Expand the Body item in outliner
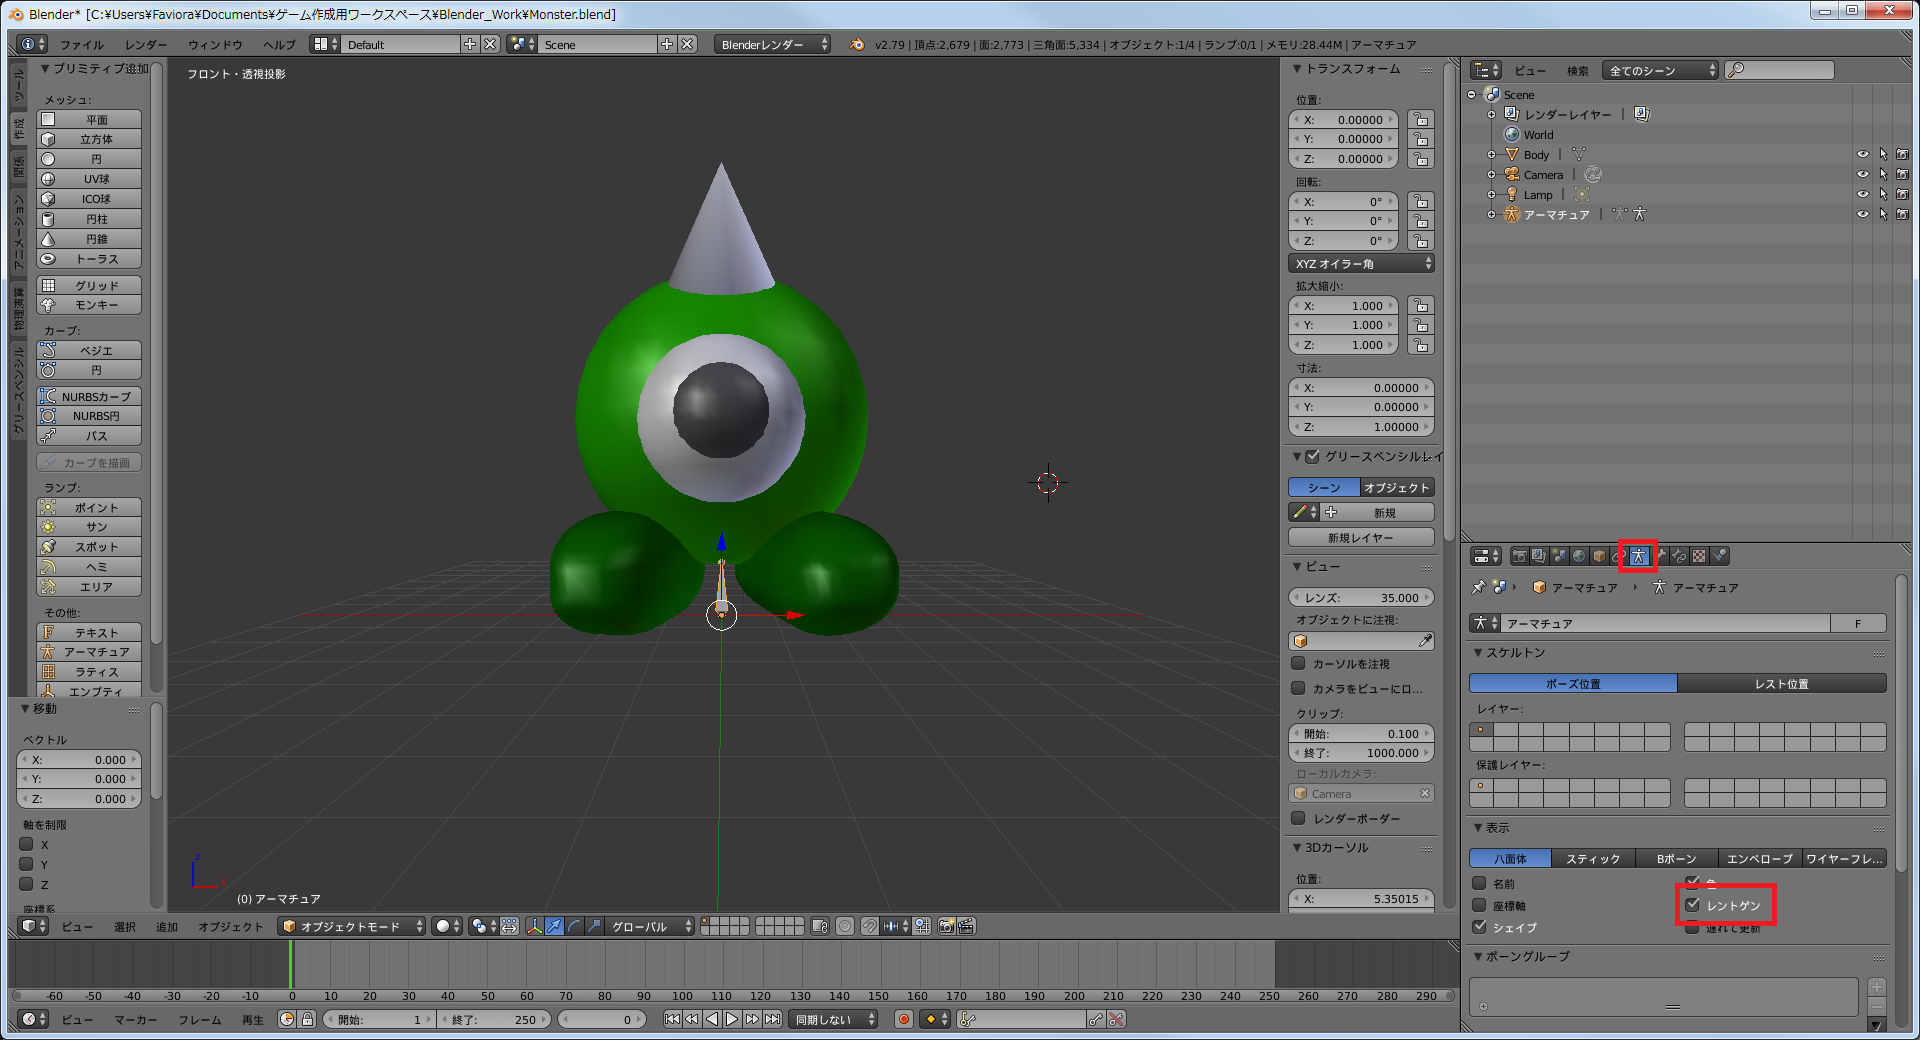 (x=1491, y=155)
